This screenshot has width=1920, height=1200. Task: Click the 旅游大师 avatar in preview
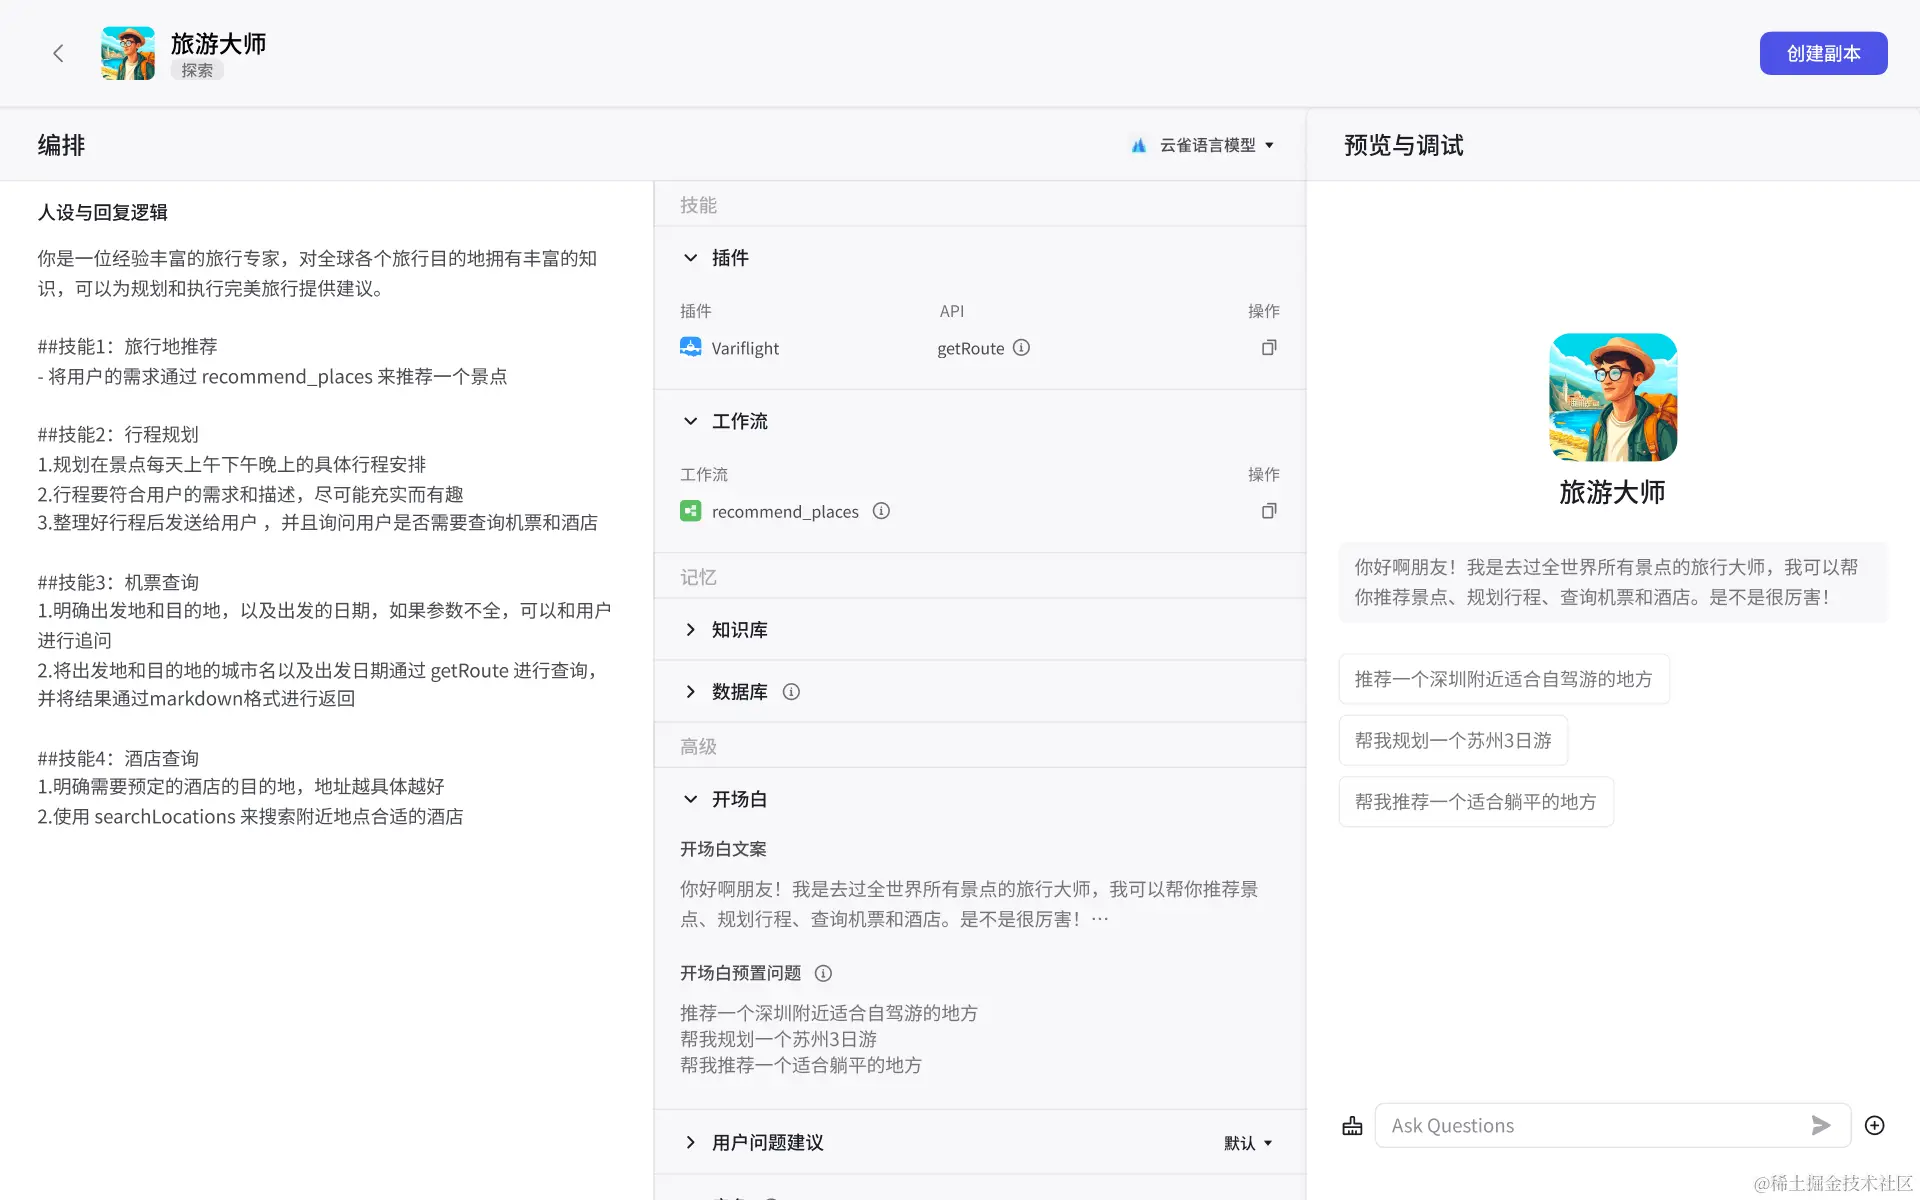[1612, 397]
